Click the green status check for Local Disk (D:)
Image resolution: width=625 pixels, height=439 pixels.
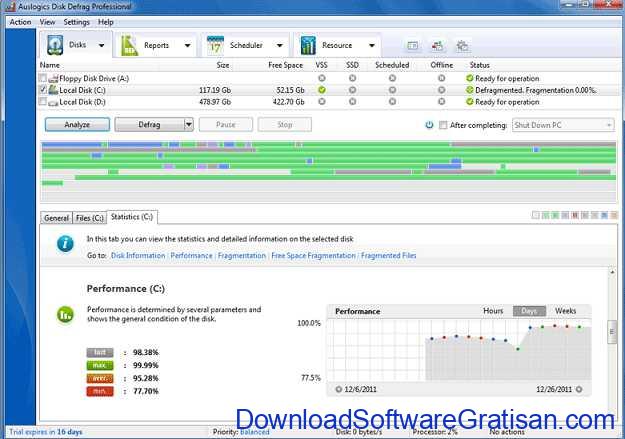click(470, 102)
